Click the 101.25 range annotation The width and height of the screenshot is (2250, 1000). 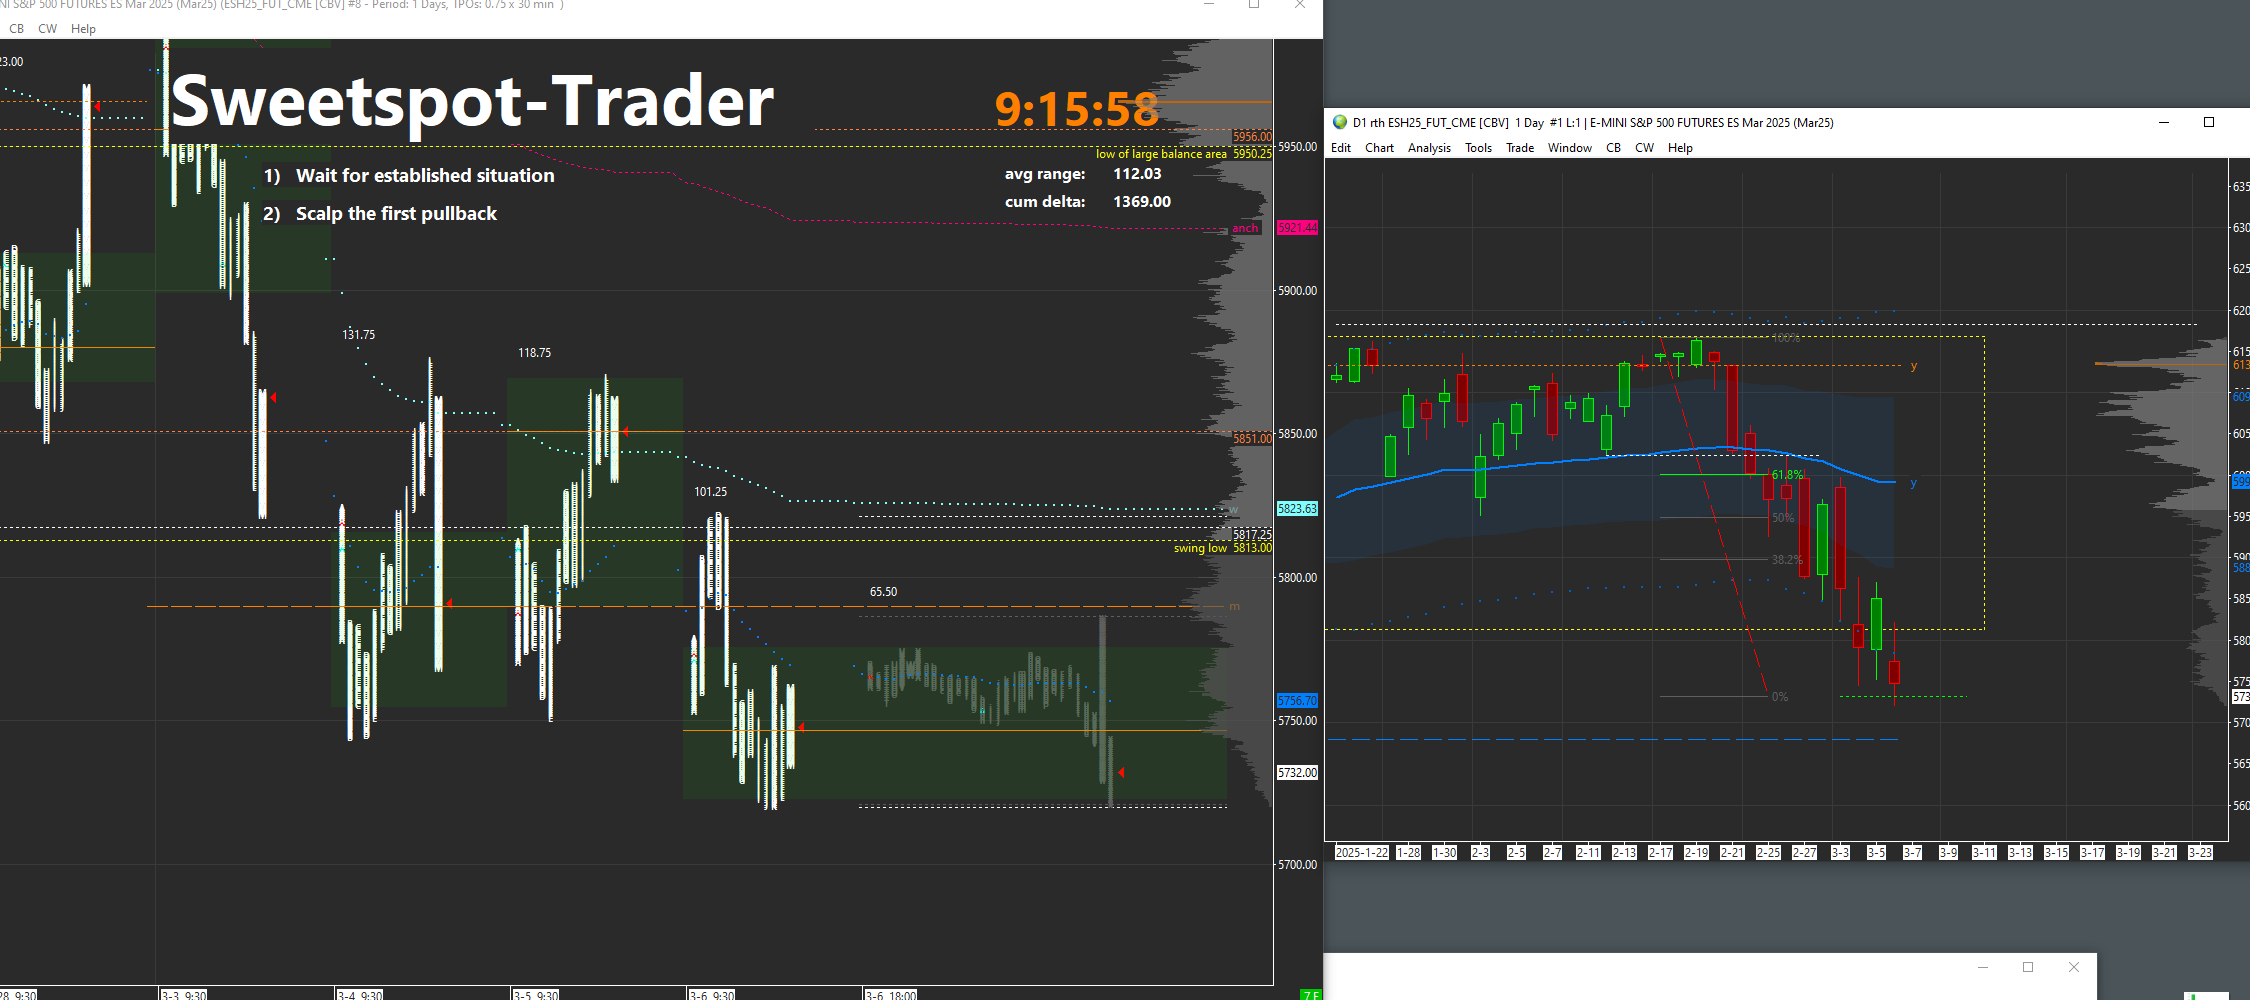pyautogui.click(x=711, y=492)
